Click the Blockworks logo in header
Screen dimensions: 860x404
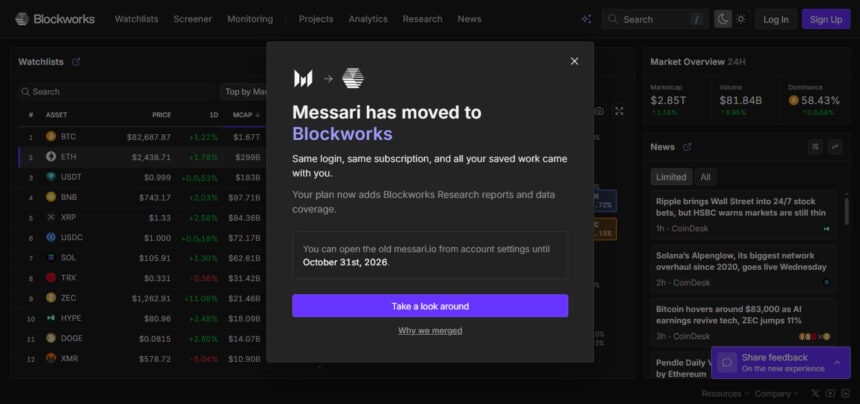(x=55, y=19)
